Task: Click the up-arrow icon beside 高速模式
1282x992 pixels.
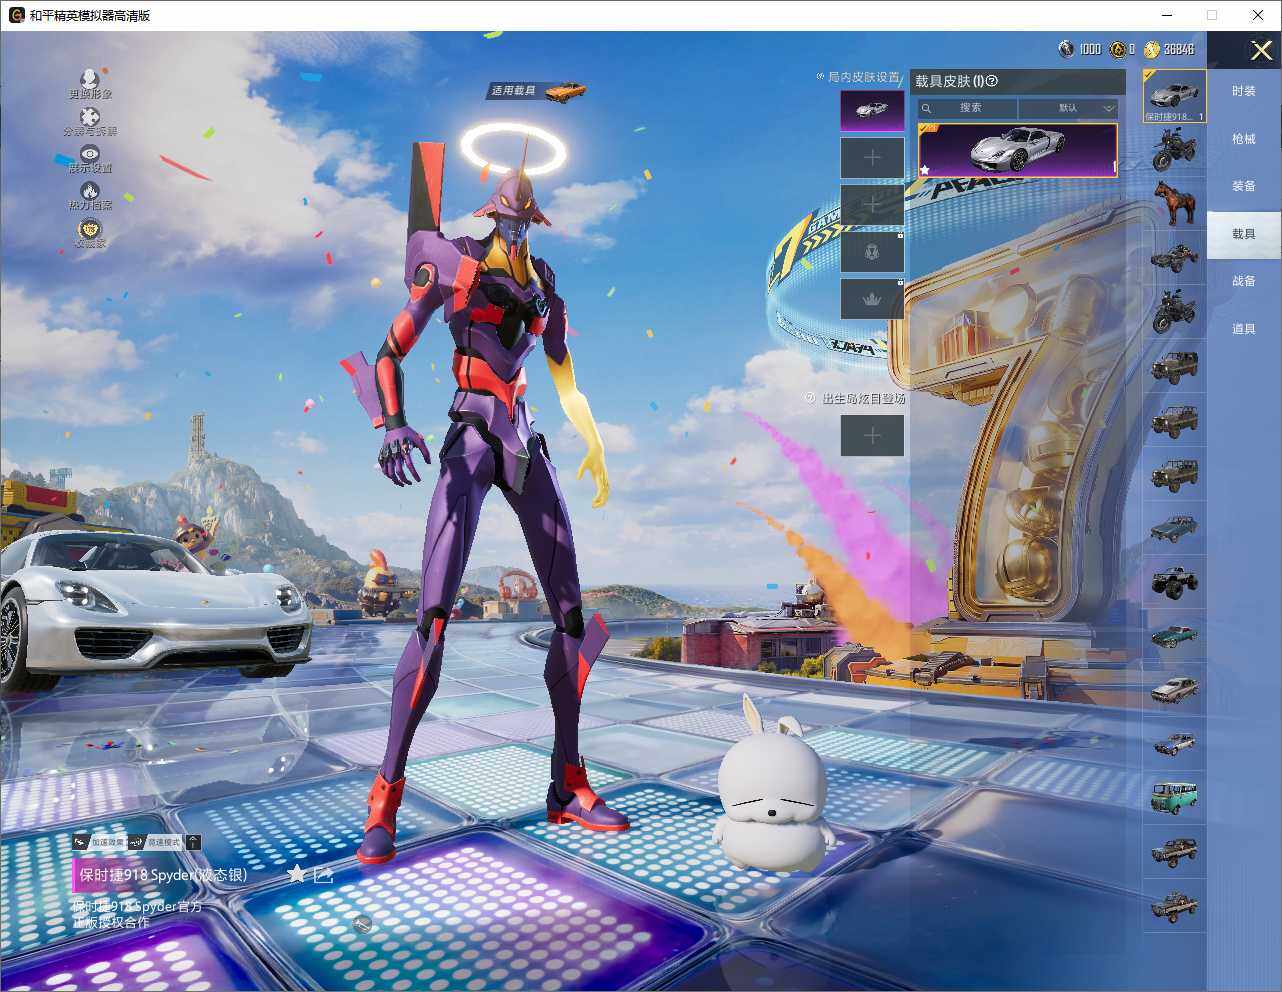Action: pos(194,842)
